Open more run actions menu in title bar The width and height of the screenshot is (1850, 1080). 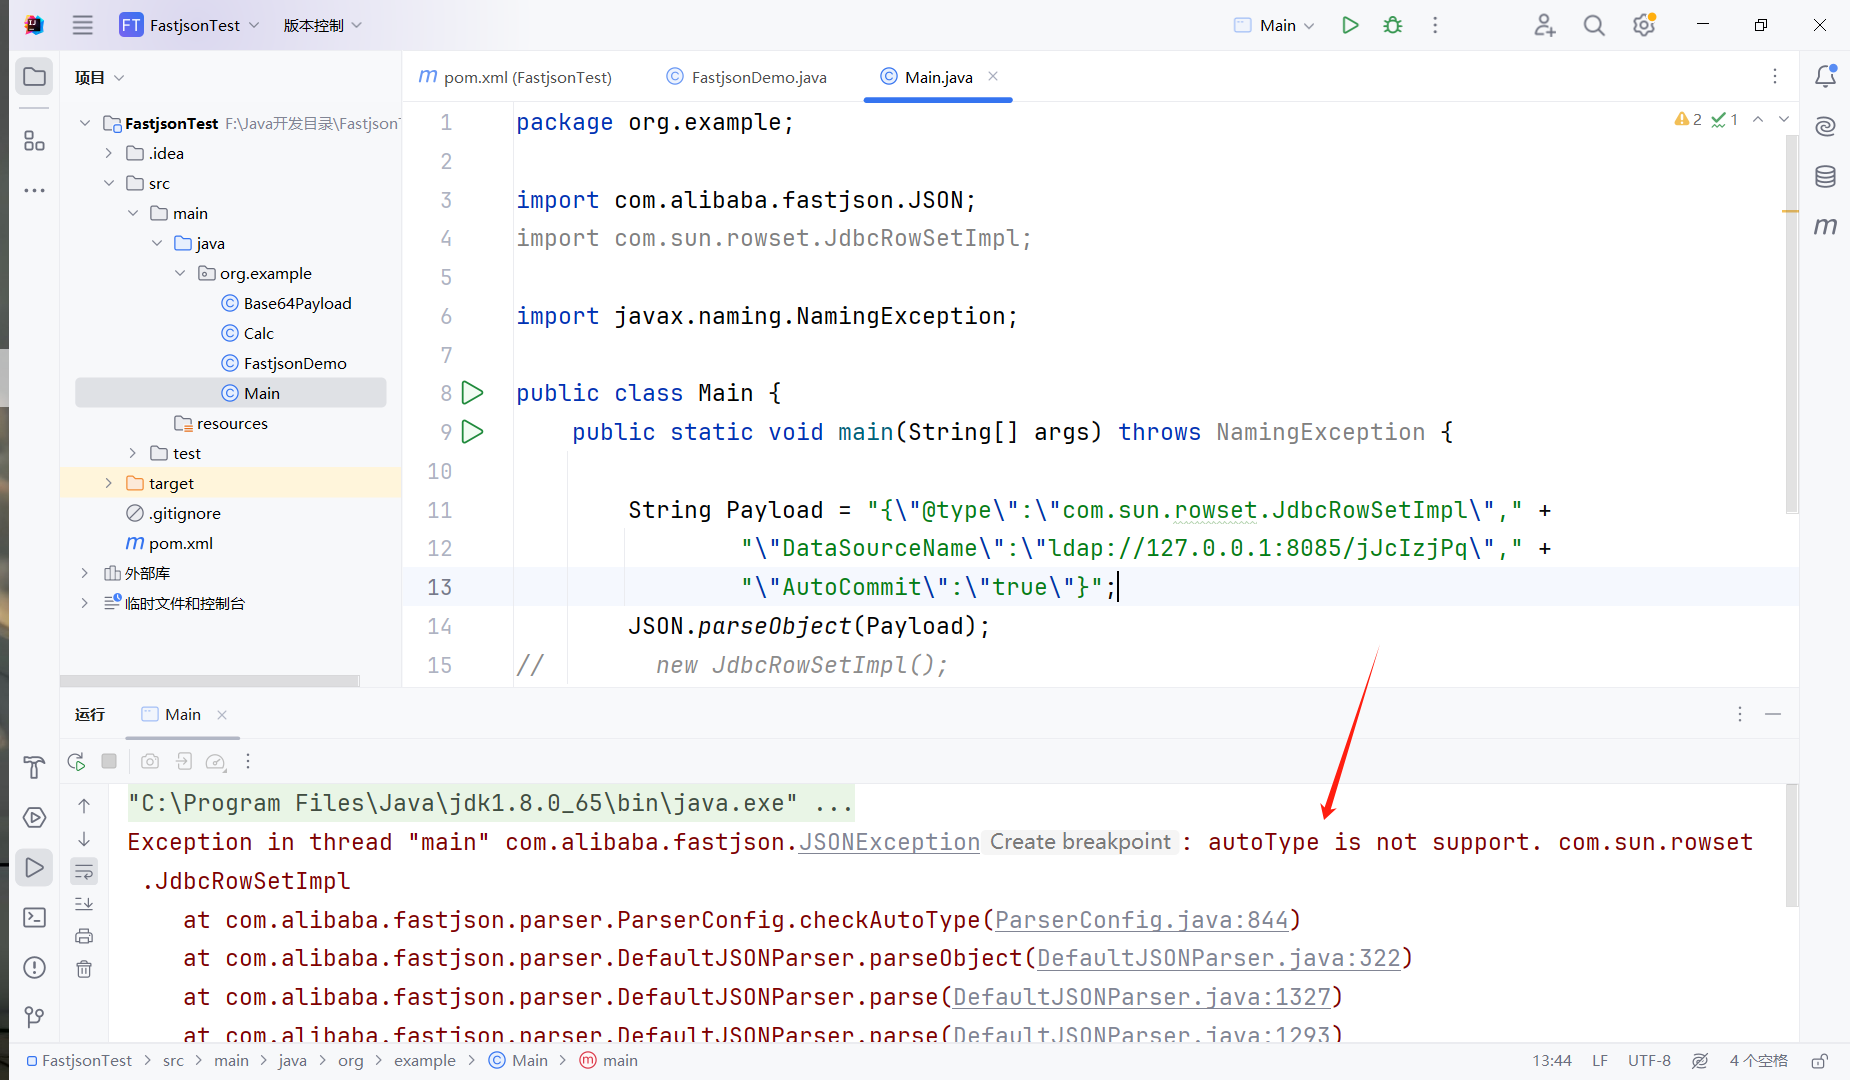1435,25
